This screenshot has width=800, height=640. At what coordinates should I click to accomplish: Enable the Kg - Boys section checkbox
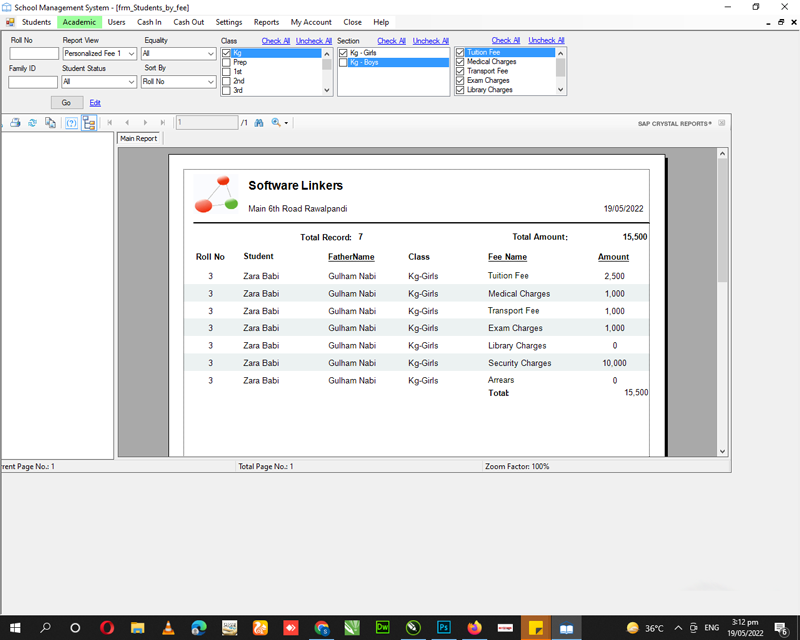(x=344, y=62)
